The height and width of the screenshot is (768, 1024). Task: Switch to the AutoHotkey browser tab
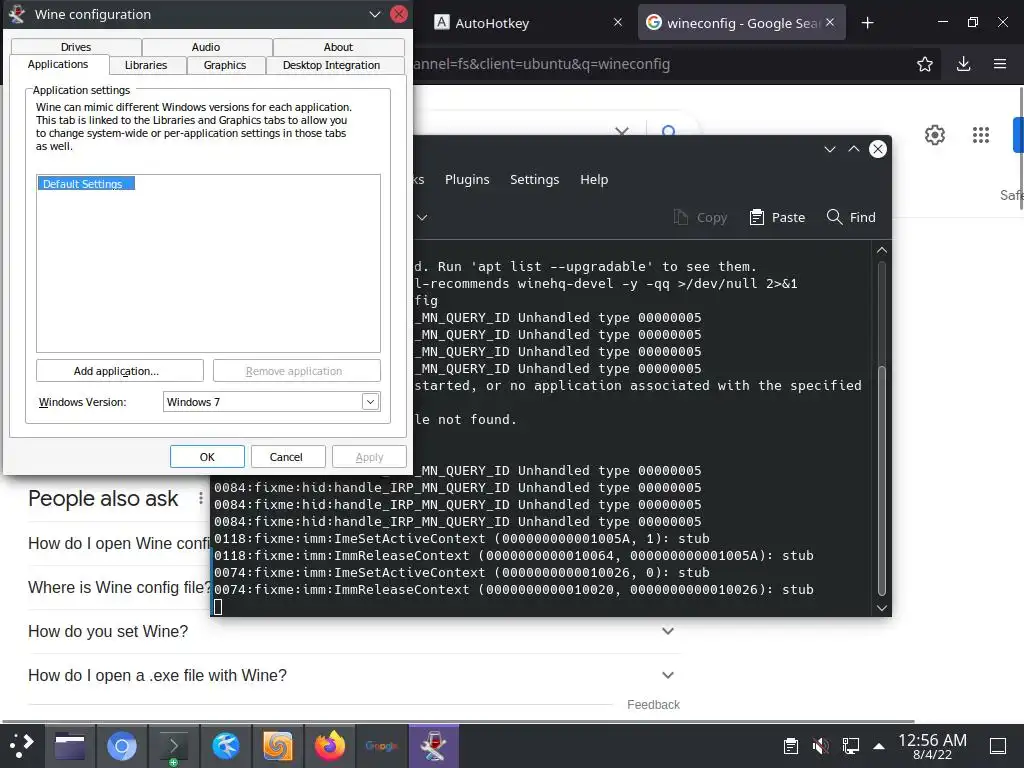[x=492, y=23]
